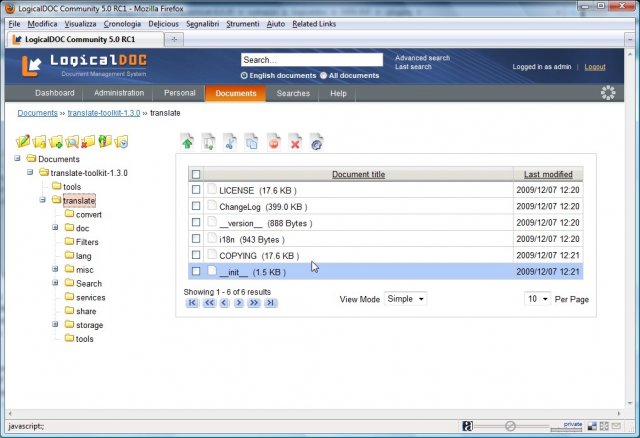Check the box next to LICENSE
Viewport: 640px width, 438px height.
click(196, 190)
